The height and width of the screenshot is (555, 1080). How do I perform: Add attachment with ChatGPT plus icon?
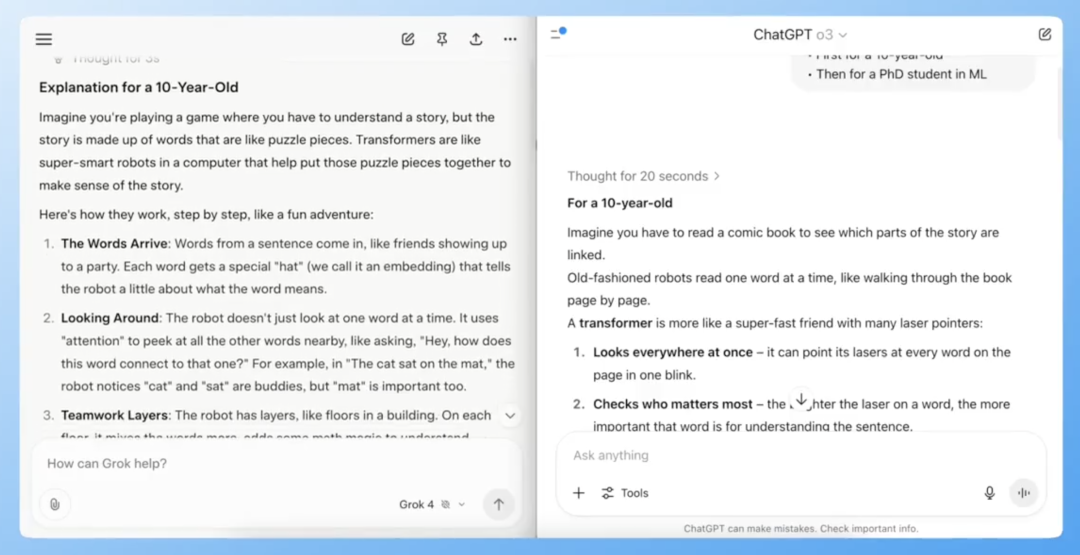[x=579, y=493]
